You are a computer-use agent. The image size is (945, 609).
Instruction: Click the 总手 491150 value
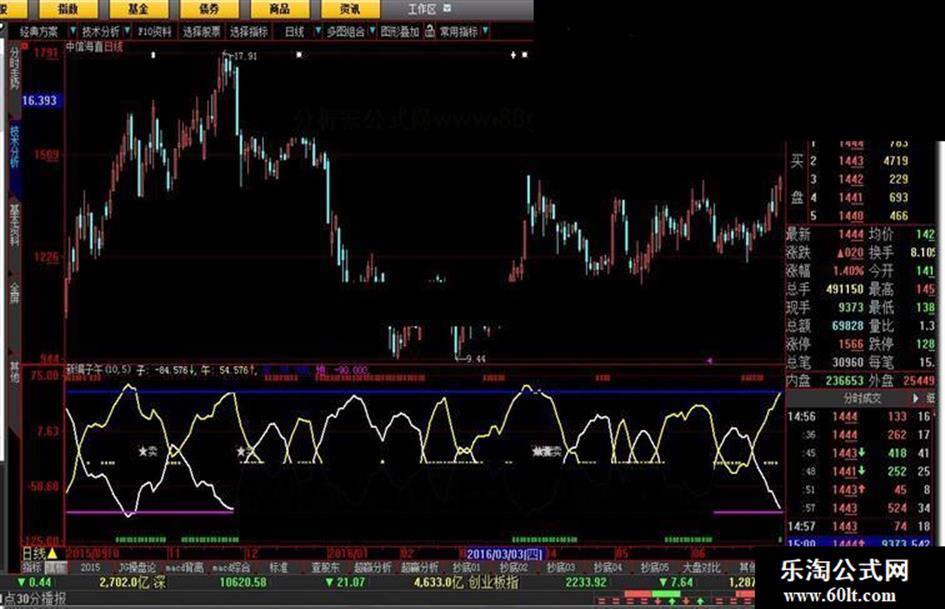point(844,289)
